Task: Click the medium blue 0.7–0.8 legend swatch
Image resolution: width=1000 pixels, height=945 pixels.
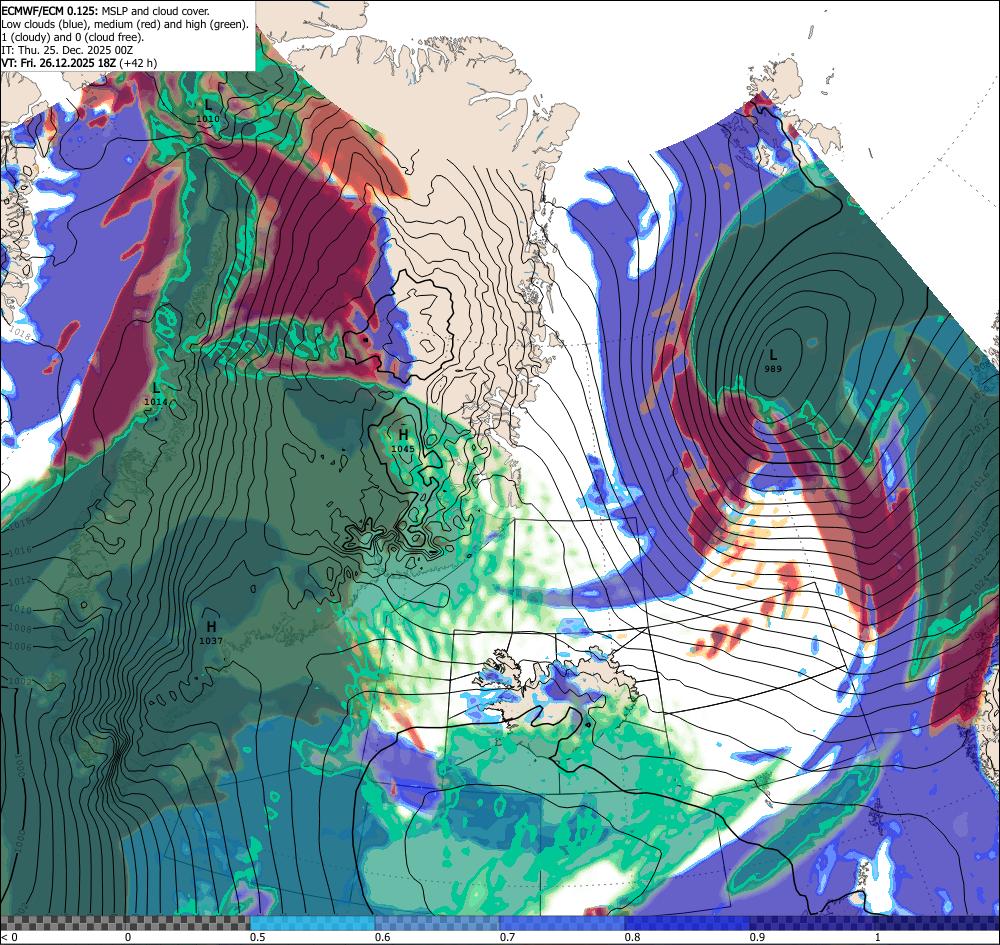Action: [x=562, y=923]
